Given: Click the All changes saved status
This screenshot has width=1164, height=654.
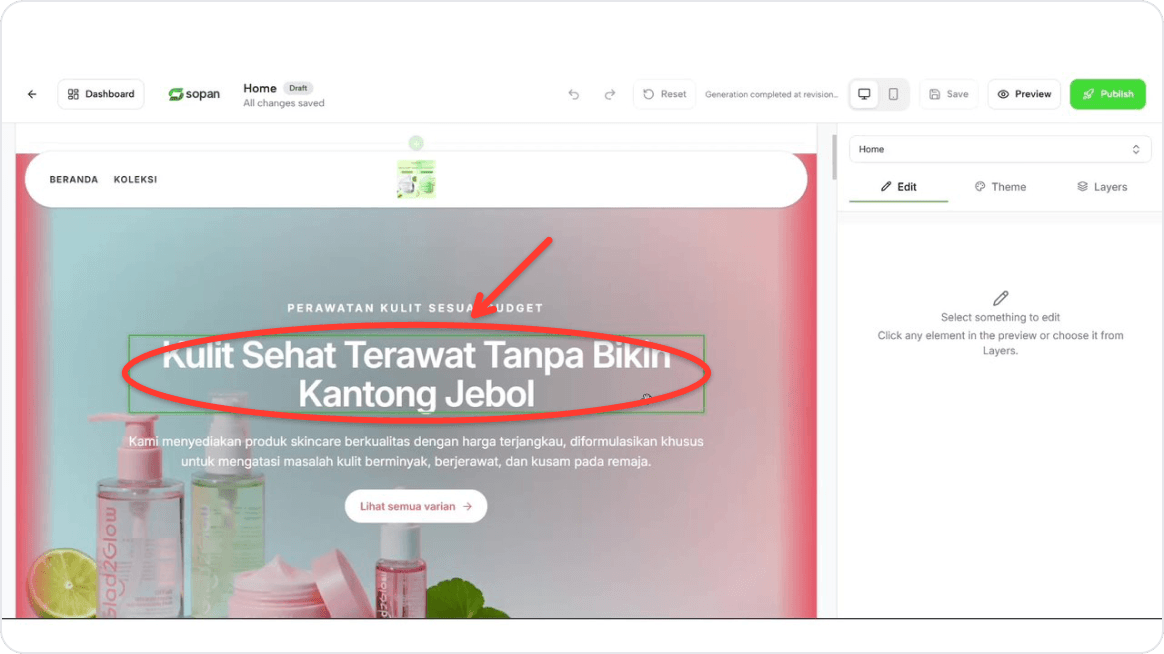Looking at the screenshot, I should (284, 103).
